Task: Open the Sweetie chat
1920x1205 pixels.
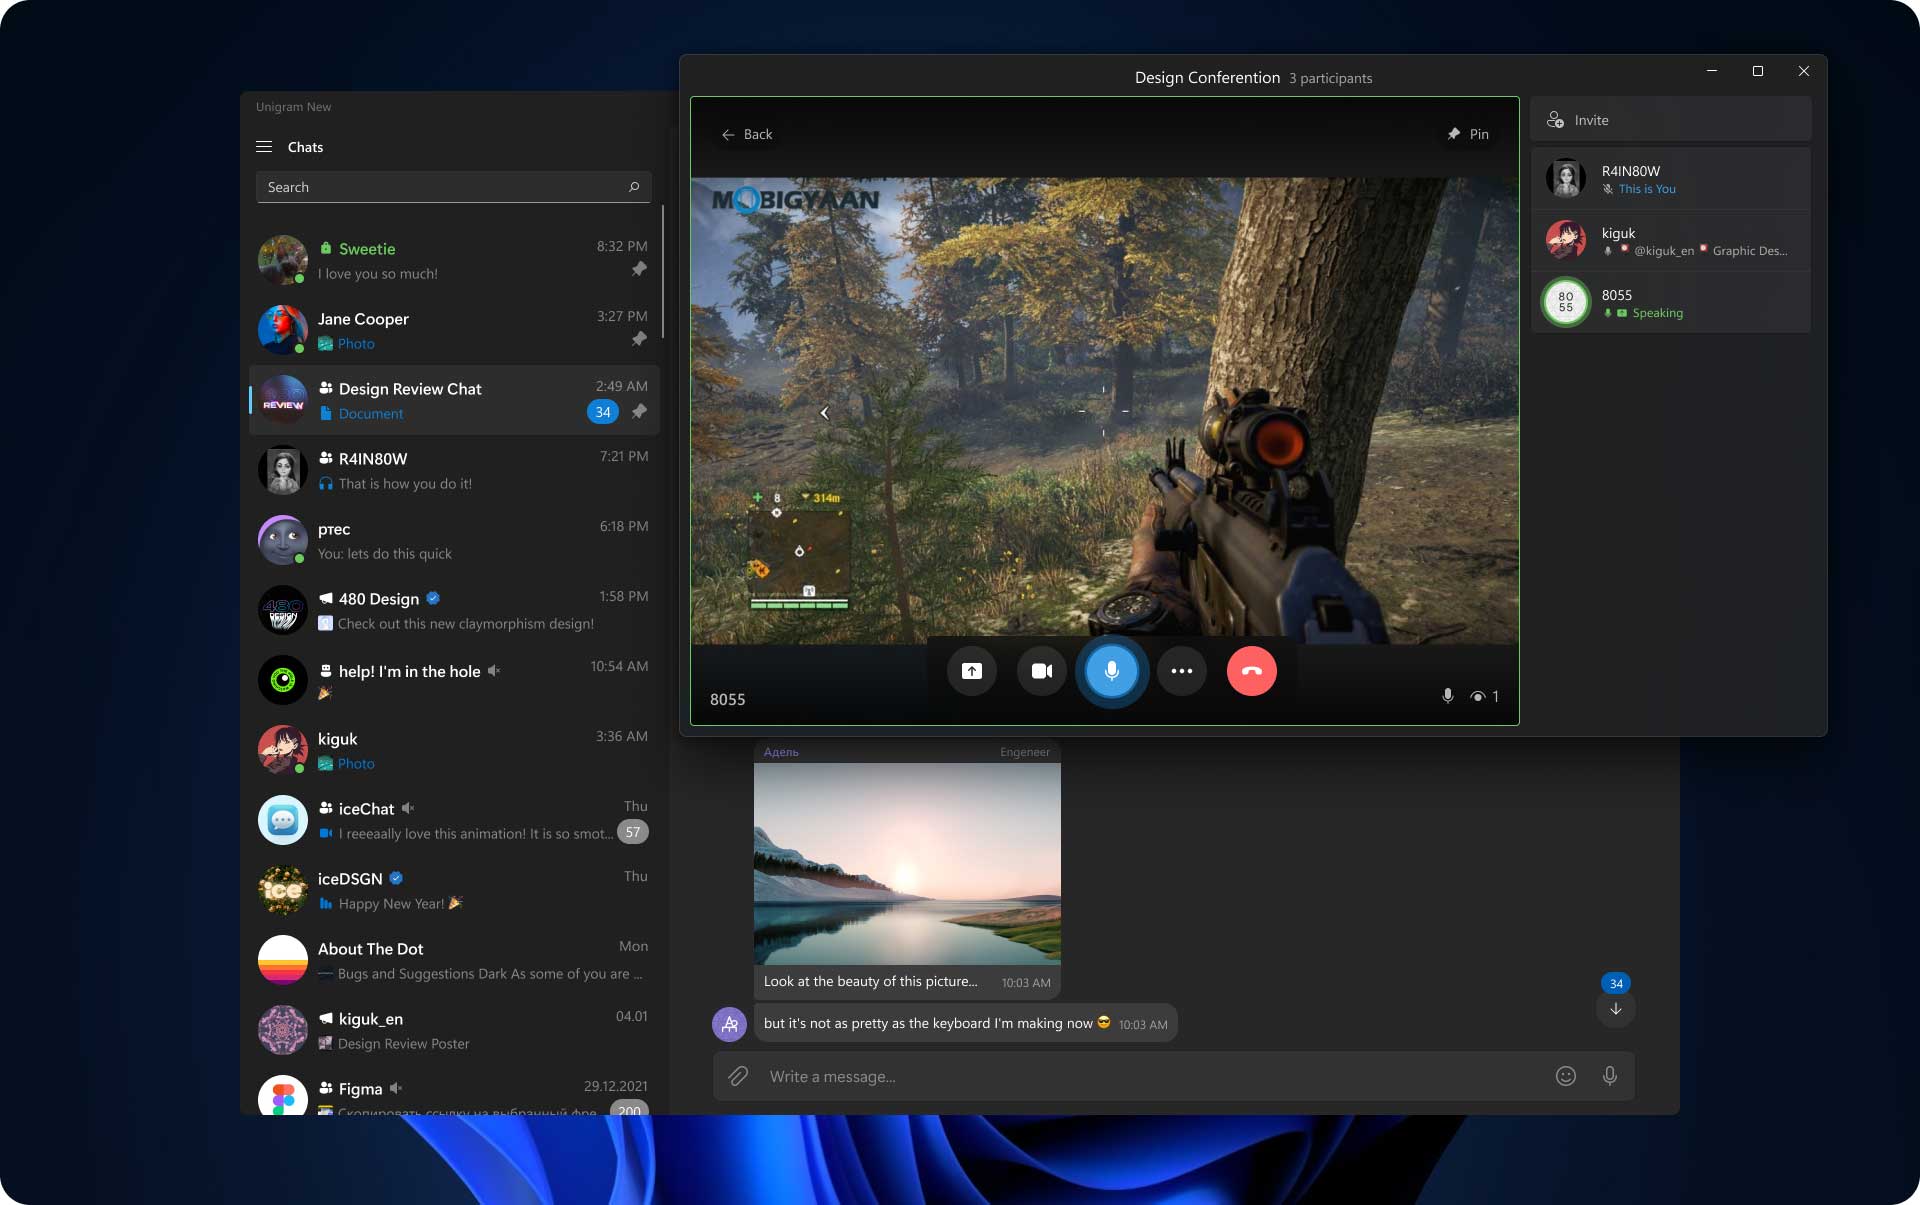Action: click(454, 260)
